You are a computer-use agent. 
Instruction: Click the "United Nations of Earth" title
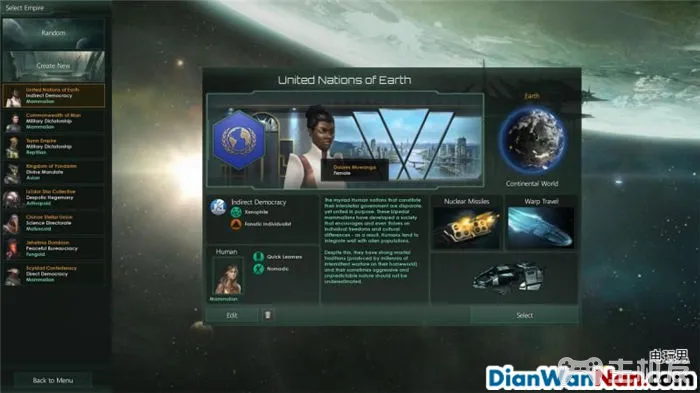click(x=344, y=80)
